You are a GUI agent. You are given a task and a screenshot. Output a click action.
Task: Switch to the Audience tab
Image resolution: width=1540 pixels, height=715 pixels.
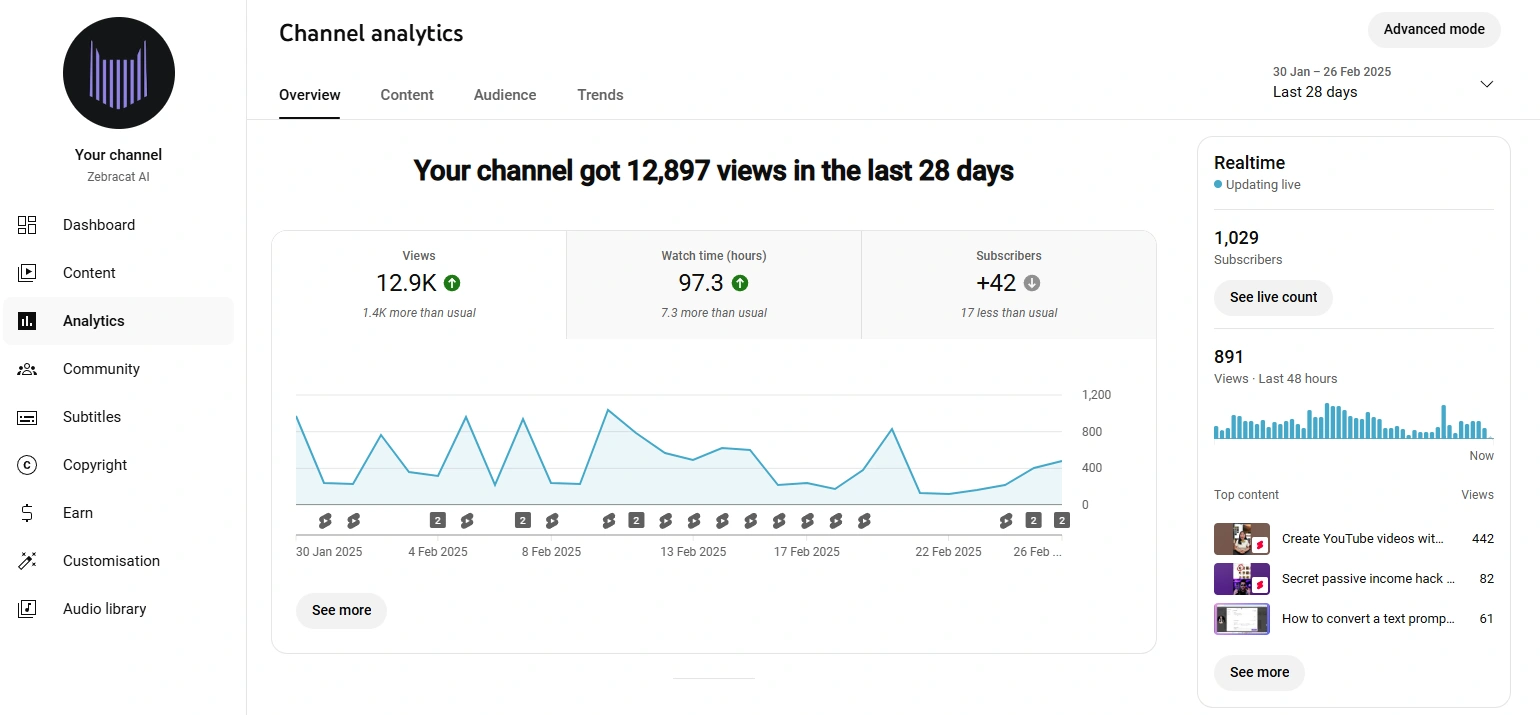505,95
